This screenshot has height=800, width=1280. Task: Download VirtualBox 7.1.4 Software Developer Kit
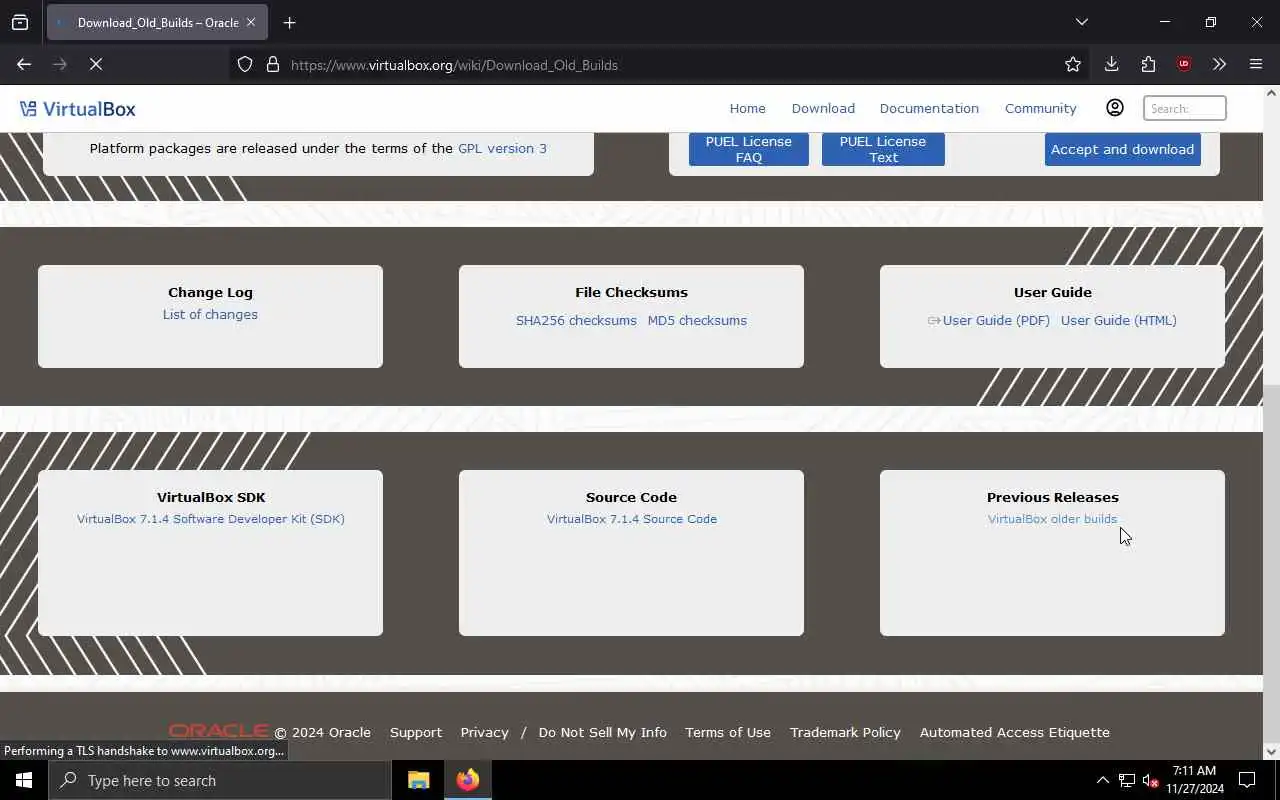211,519
